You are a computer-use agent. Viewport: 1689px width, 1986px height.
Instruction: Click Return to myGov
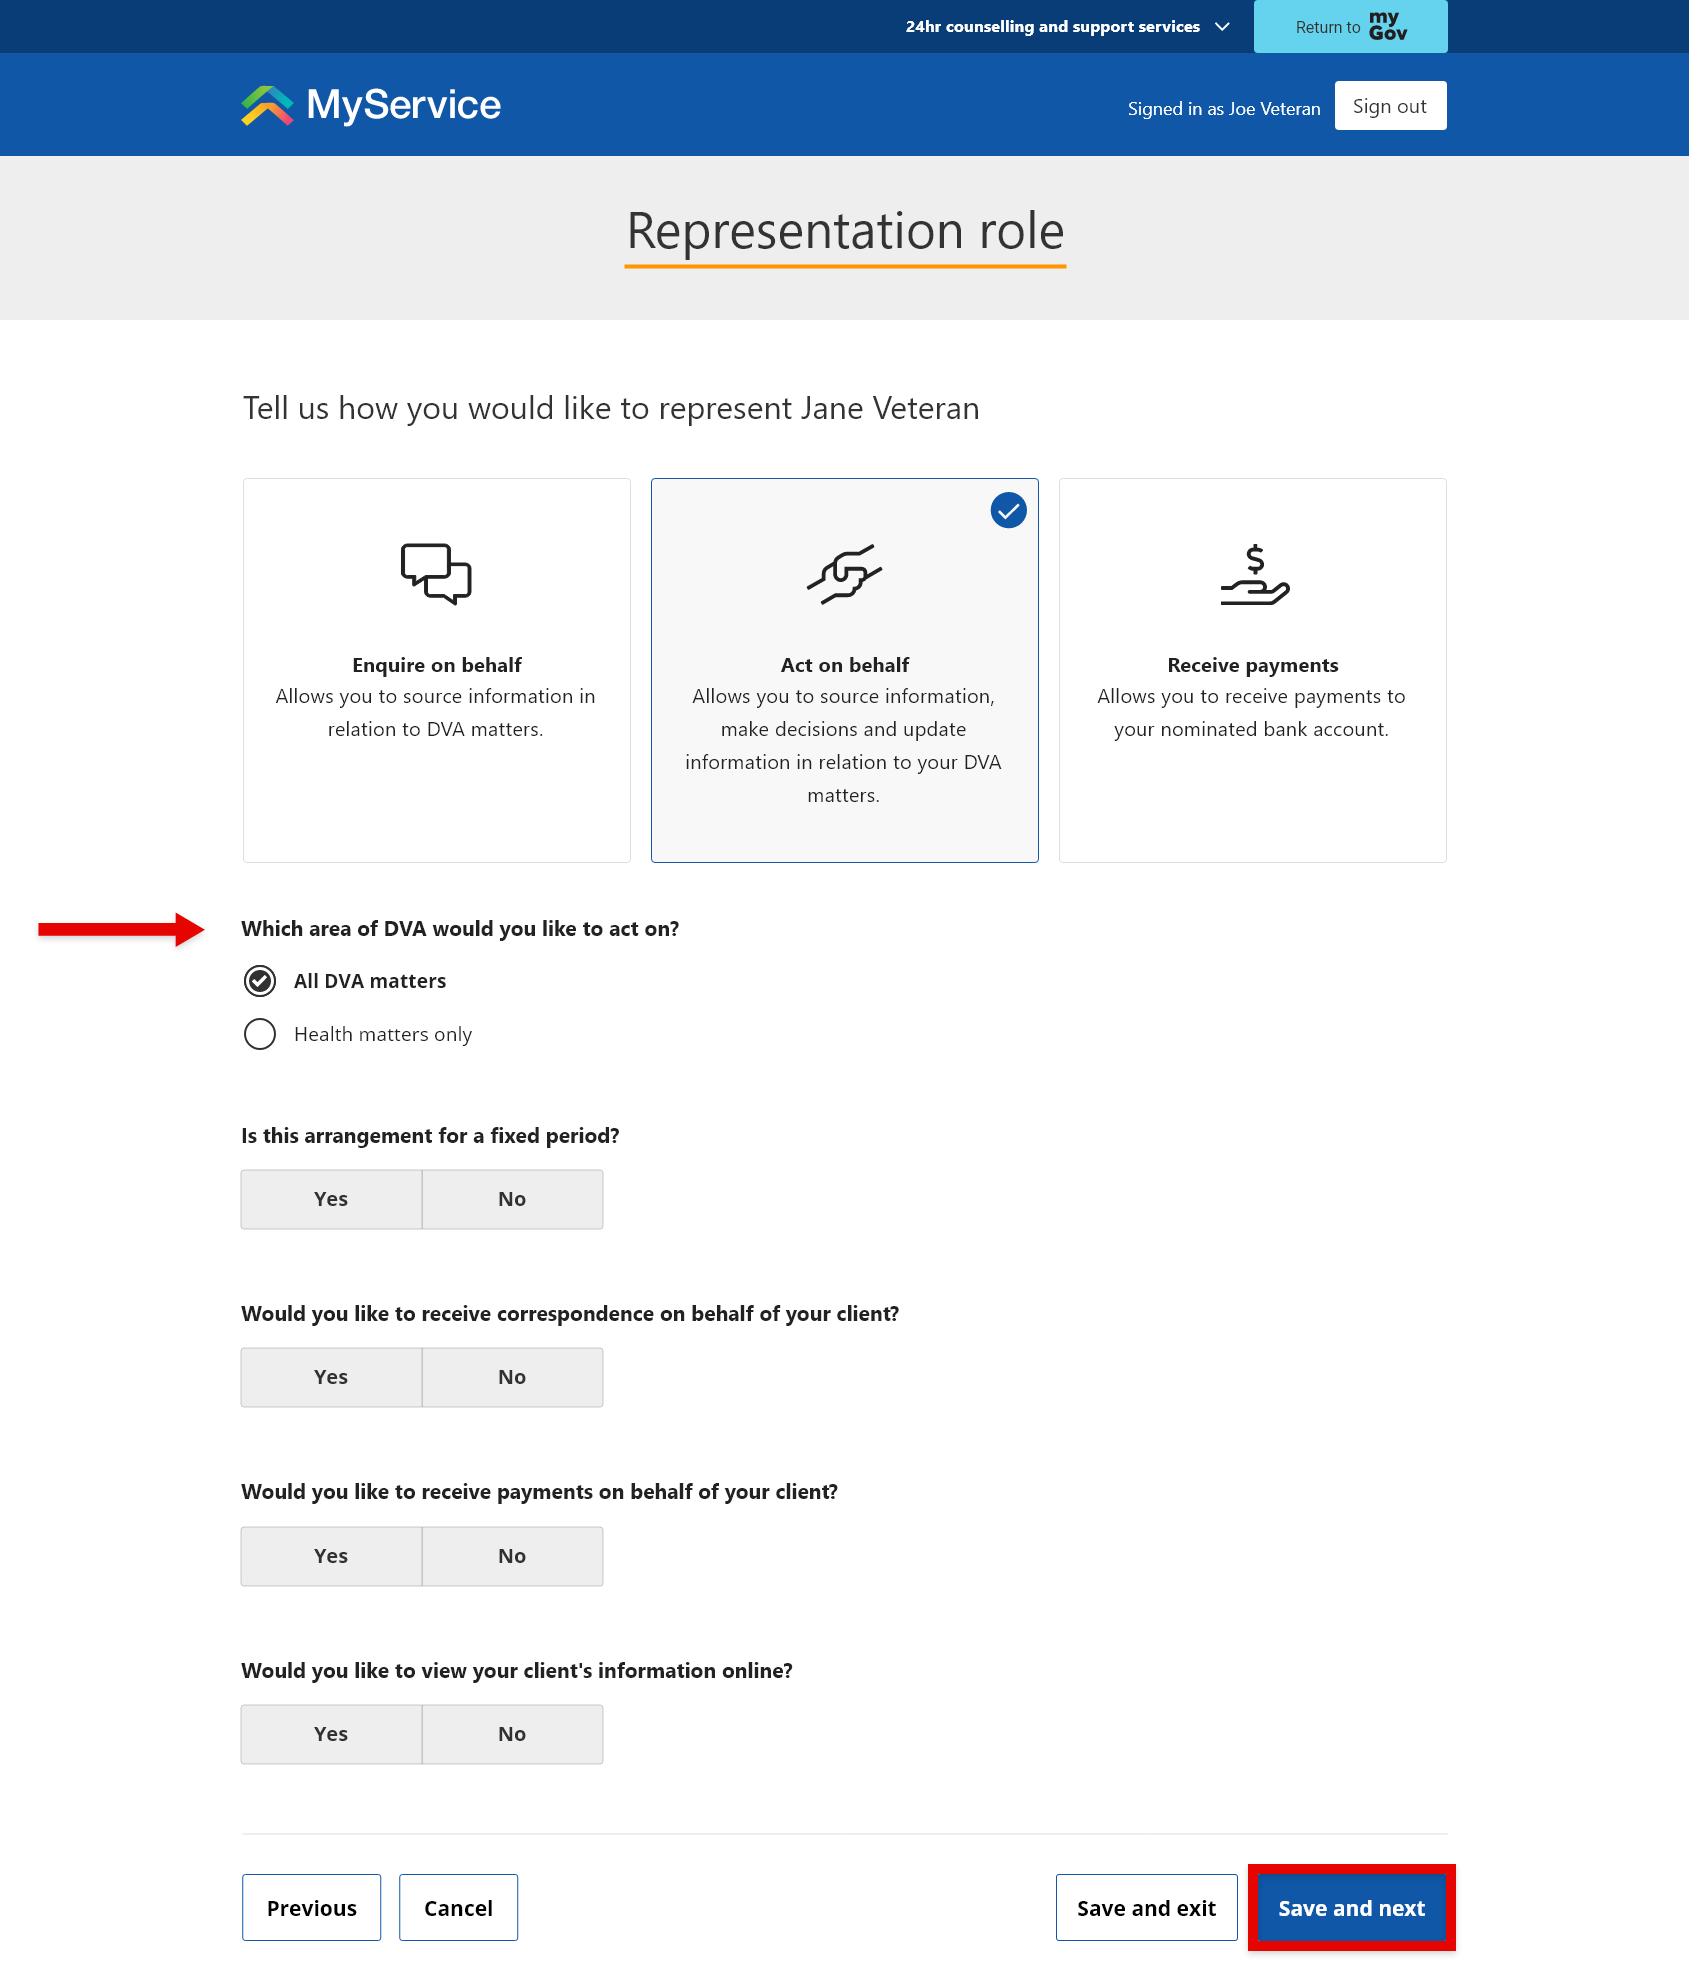pyautogui.click(x=1327, y=26)
